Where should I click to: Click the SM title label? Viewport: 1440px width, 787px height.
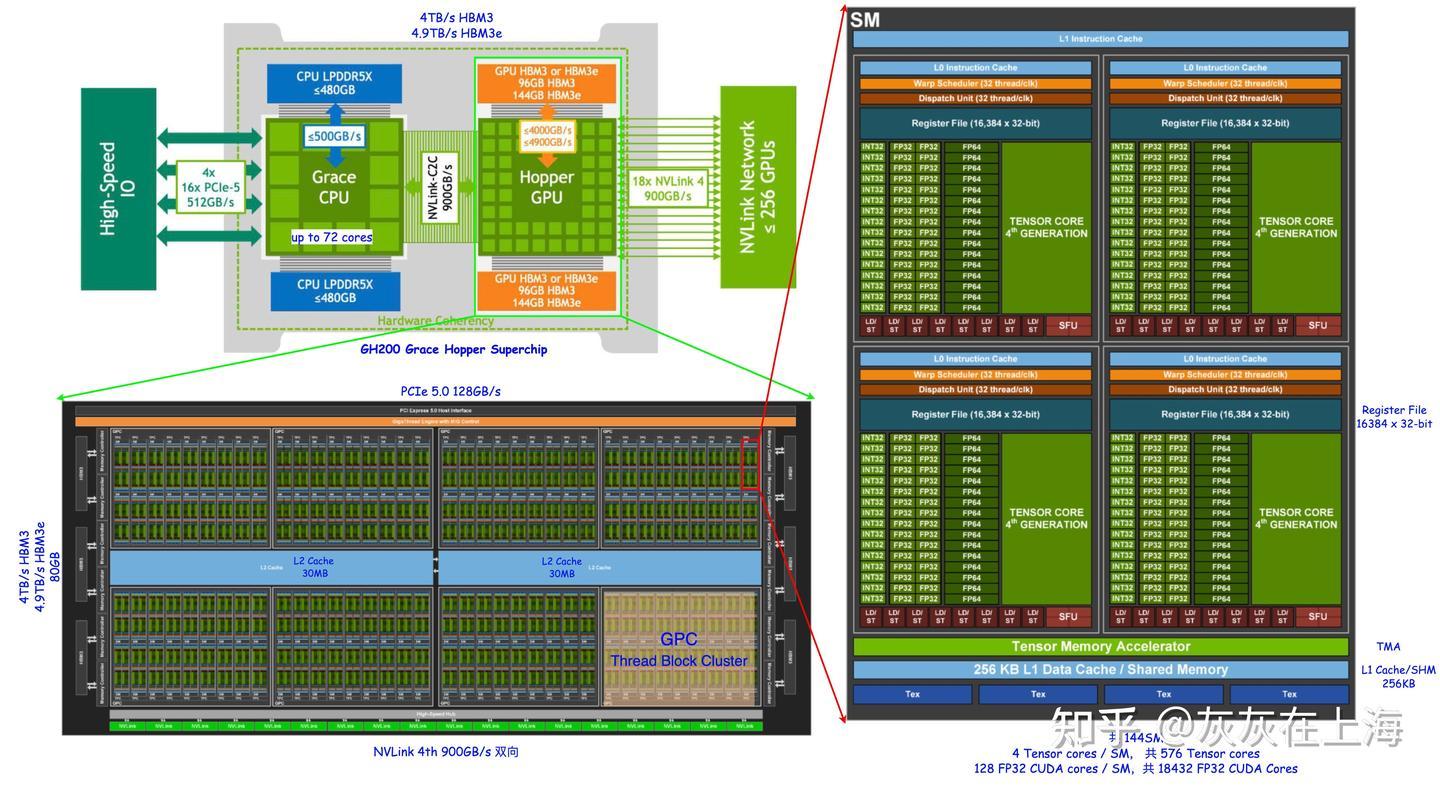click(x=865, y=19)
